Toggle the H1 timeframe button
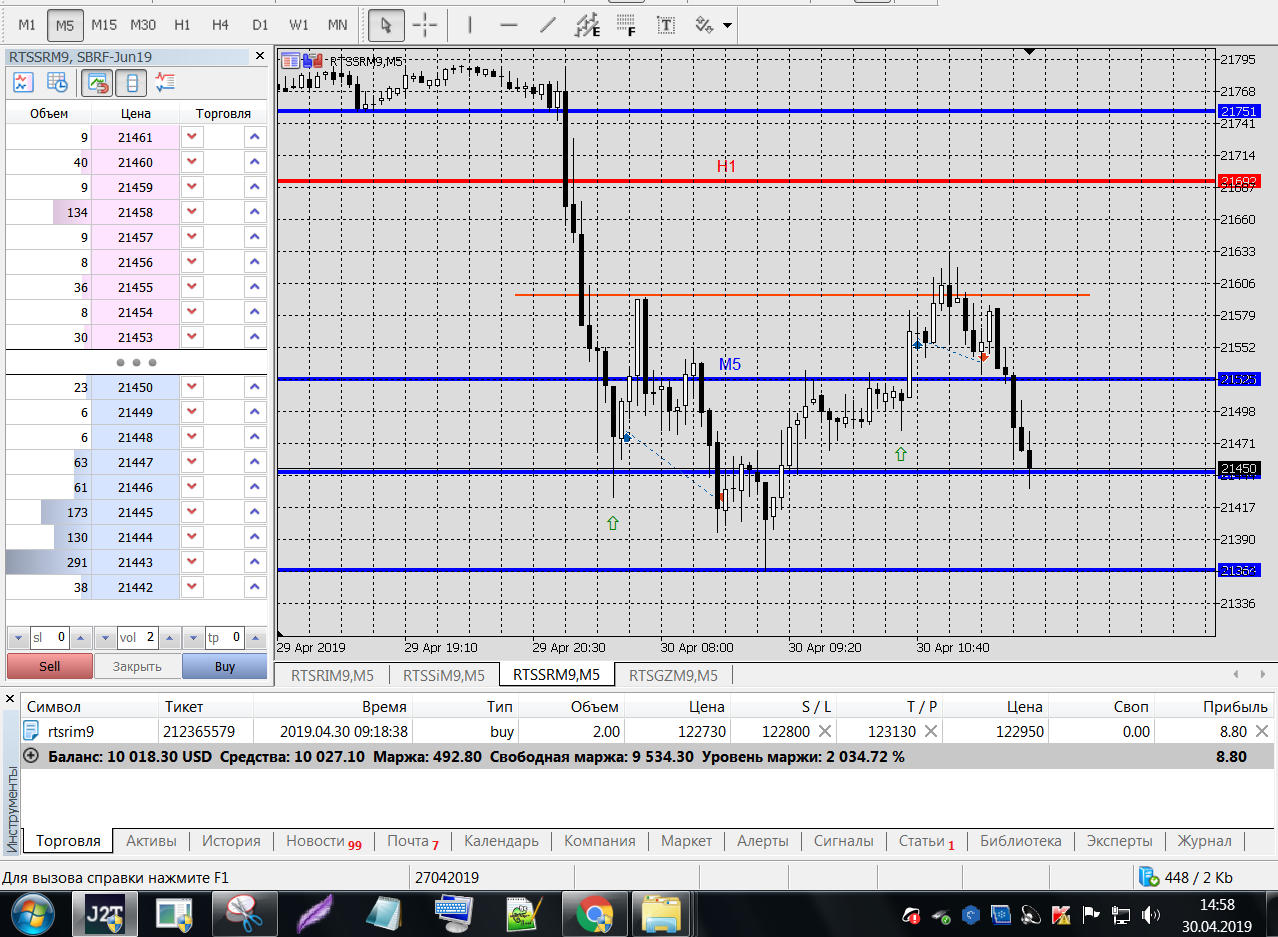Screen dimensions: 1278x937 [182, 24]
